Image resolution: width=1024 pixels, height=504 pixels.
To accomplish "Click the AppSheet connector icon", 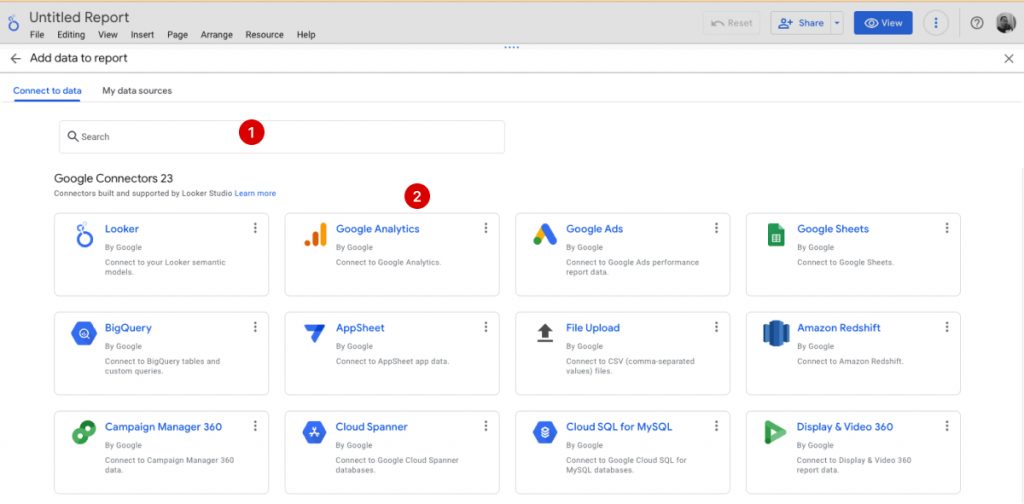I will [315, 334].
